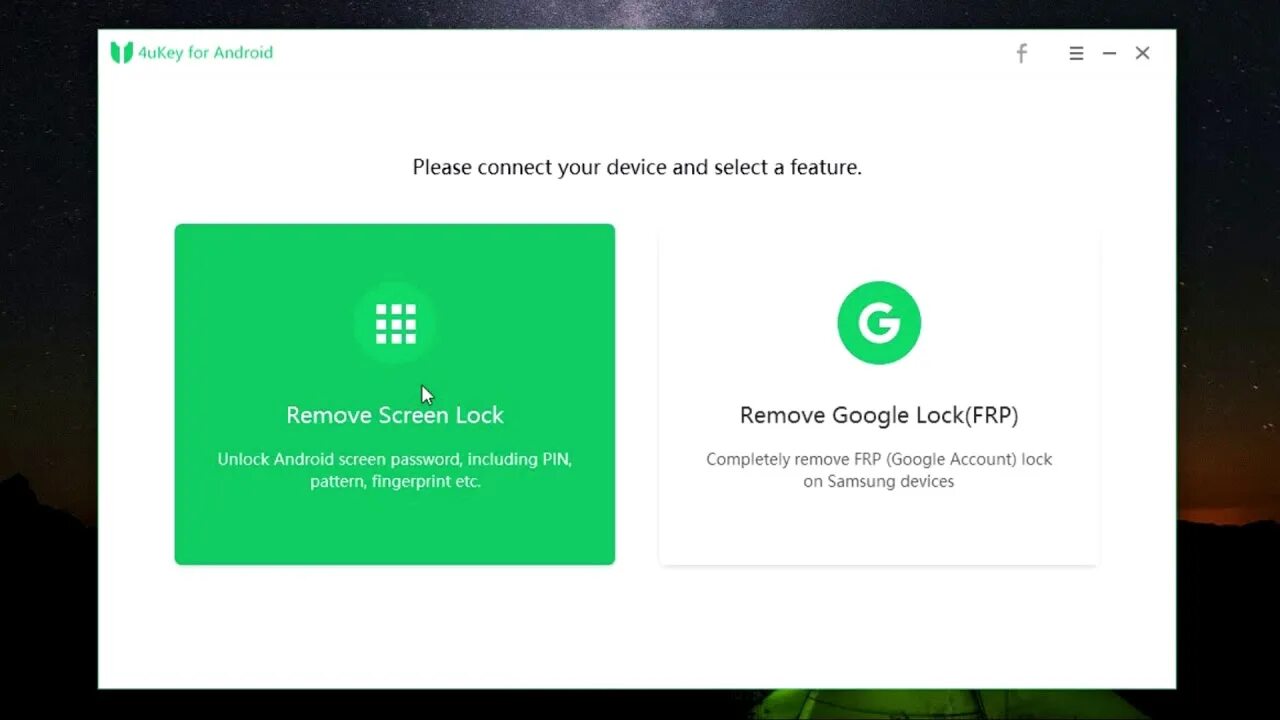The image size is (1280, 720).
Task: Click the text 'Unlock Android screen password, including PIN'
Action: click(395, 459)
